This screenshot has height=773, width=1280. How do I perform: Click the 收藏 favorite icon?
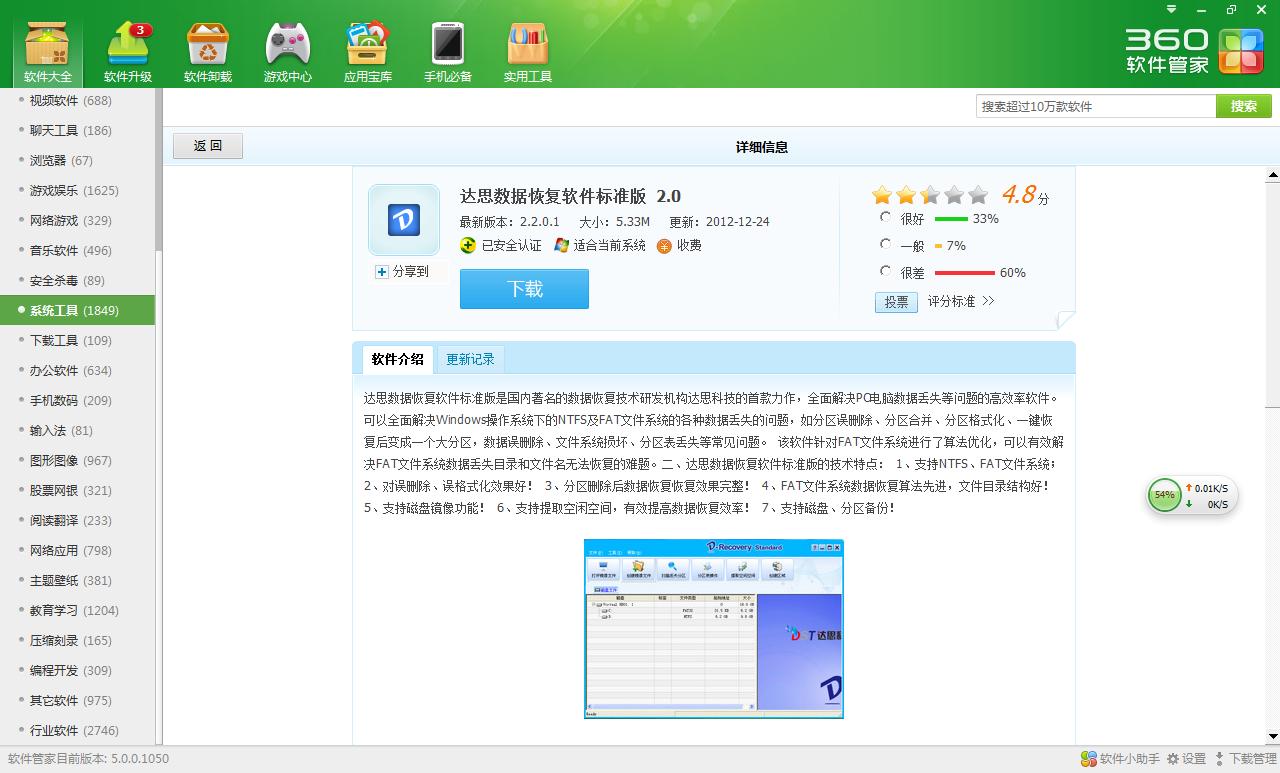point(663,245)
